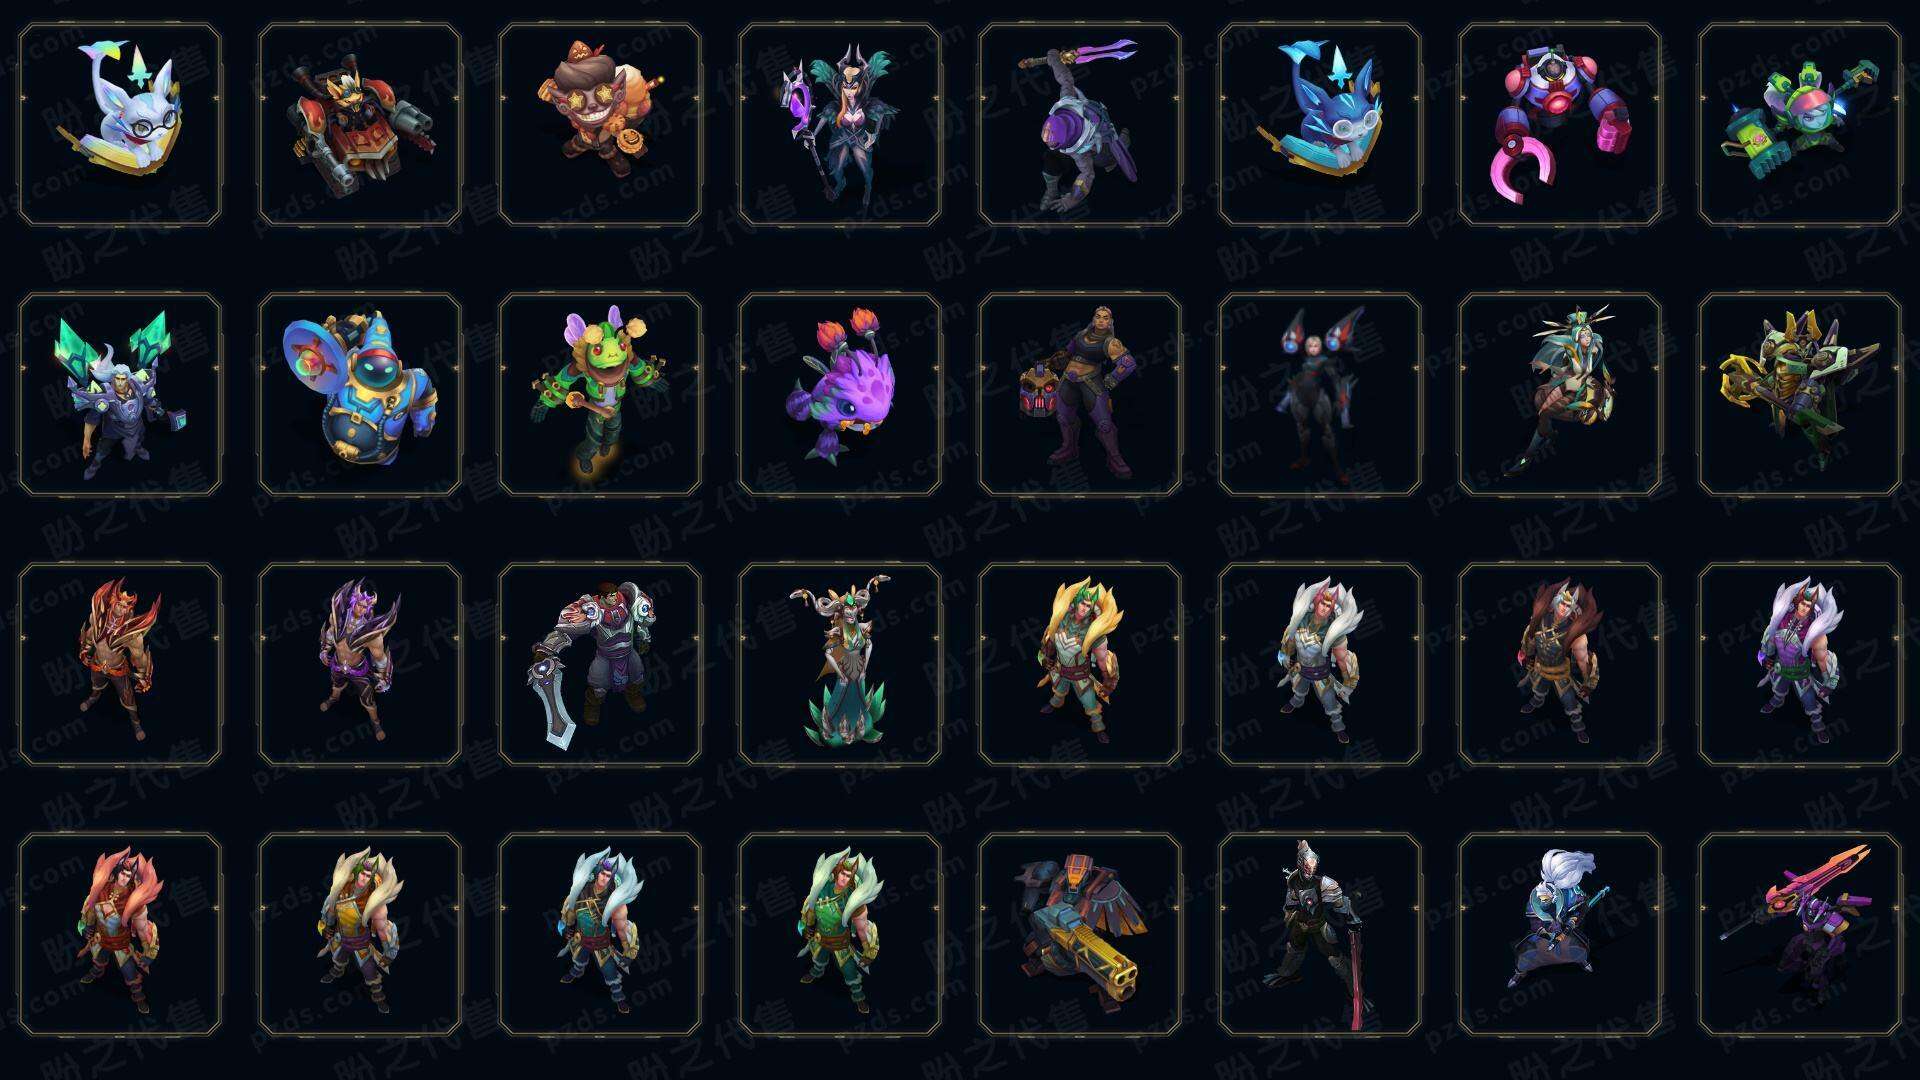
Task: Choose the armored fighter with large curved blade
Action: click(600, 664)
